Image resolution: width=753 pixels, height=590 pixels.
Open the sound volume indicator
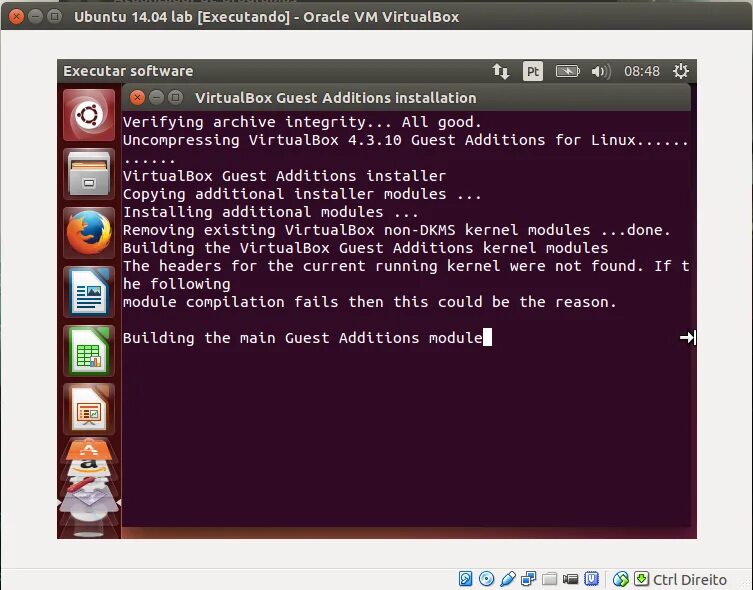click(601, 72)
